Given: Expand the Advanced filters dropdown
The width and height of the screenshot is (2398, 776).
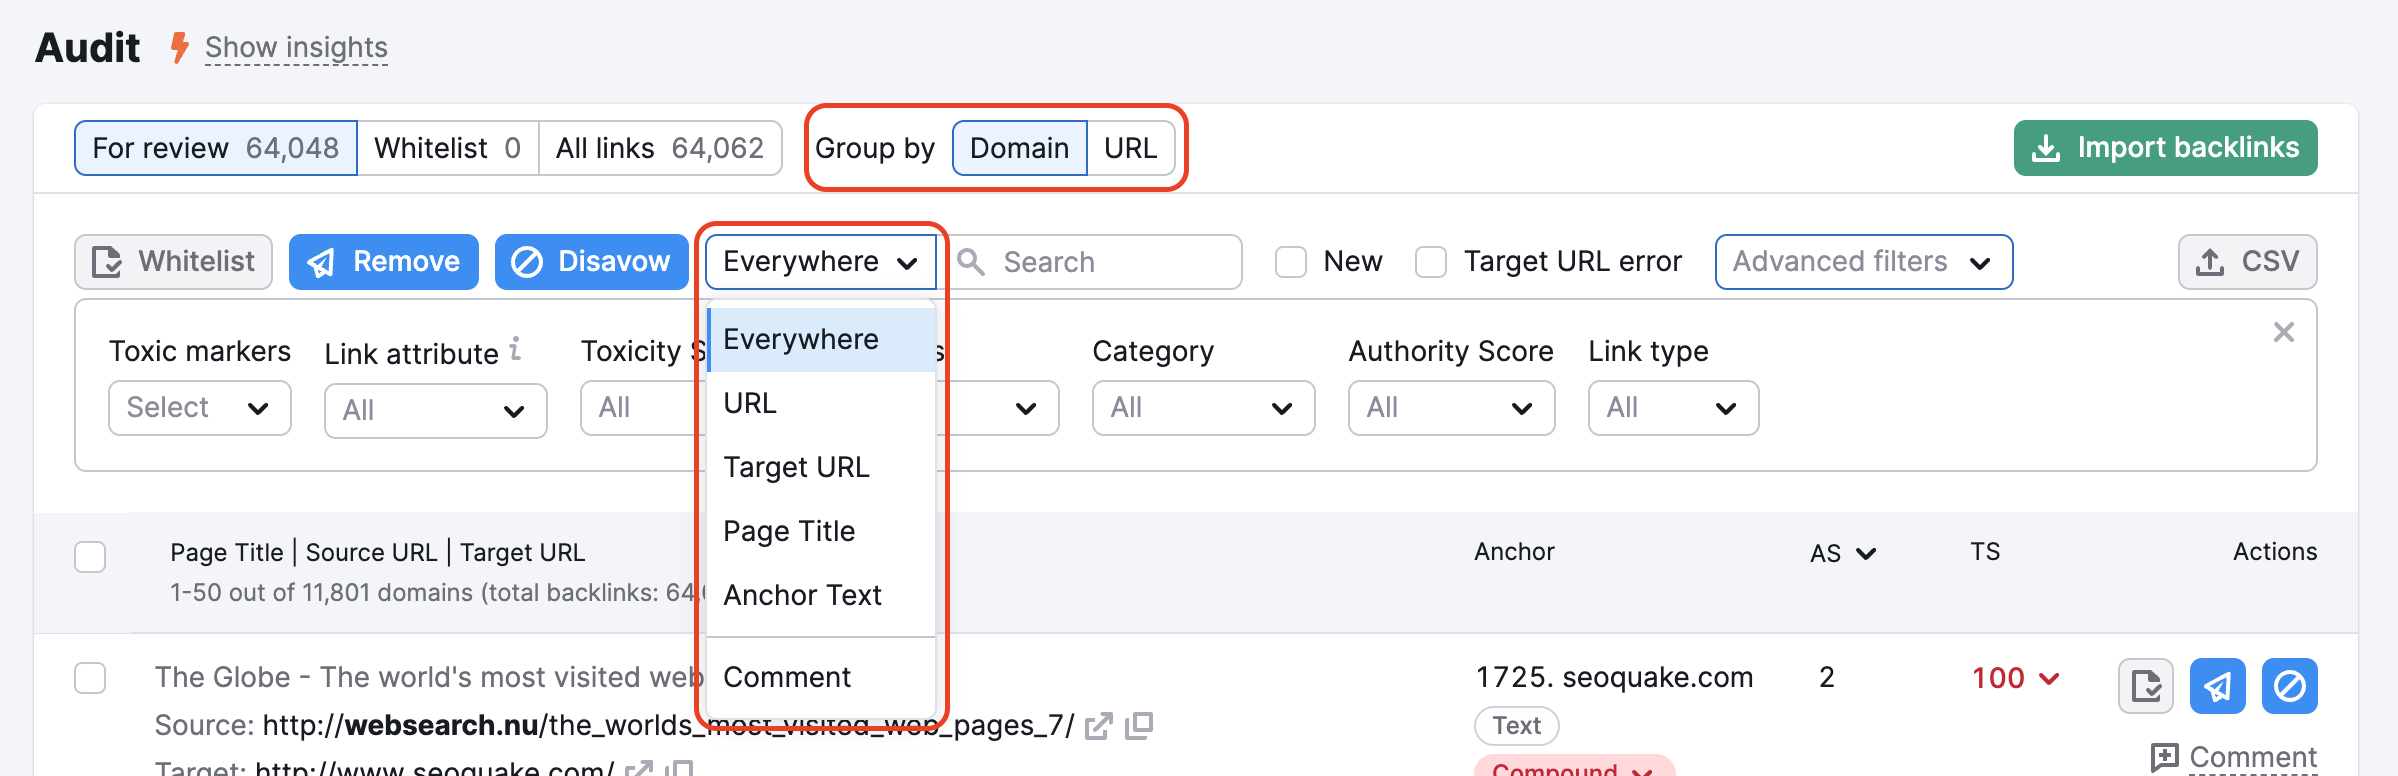Looking at the screenshot, I should 1862,262.
